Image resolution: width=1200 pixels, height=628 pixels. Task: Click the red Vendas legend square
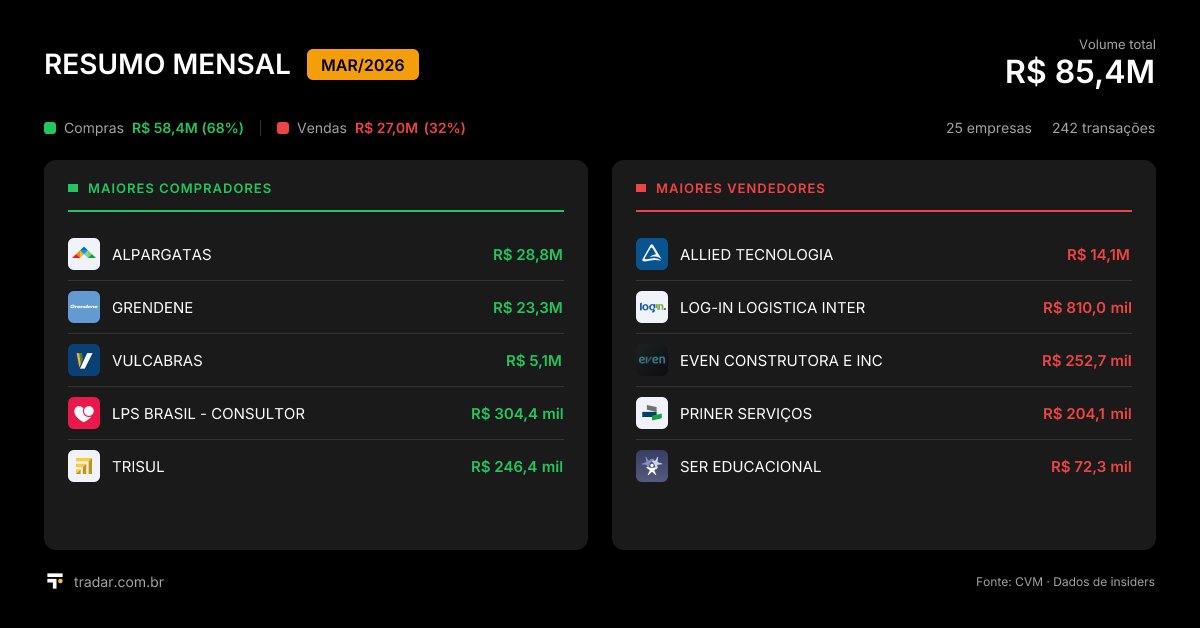283,128
